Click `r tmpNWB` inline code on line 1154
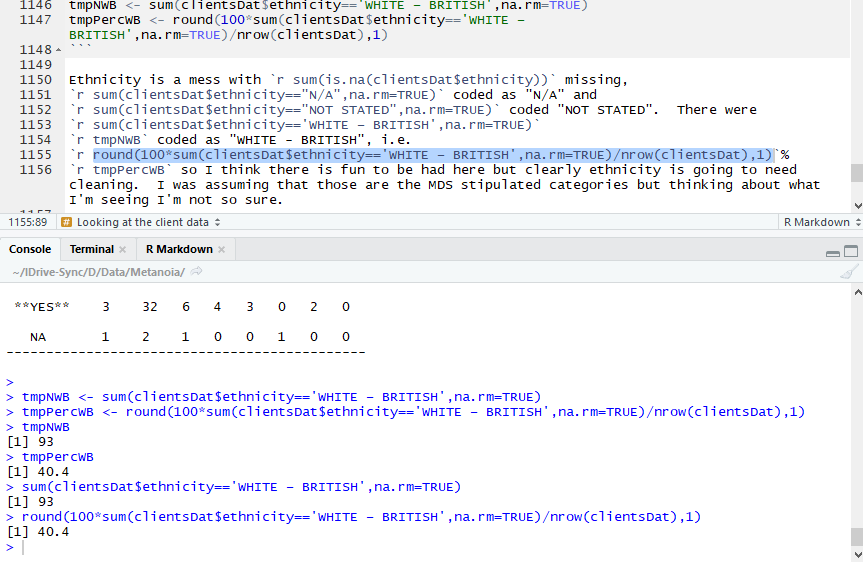This screenshot has width=863, height=562. (x=109, y=140)
